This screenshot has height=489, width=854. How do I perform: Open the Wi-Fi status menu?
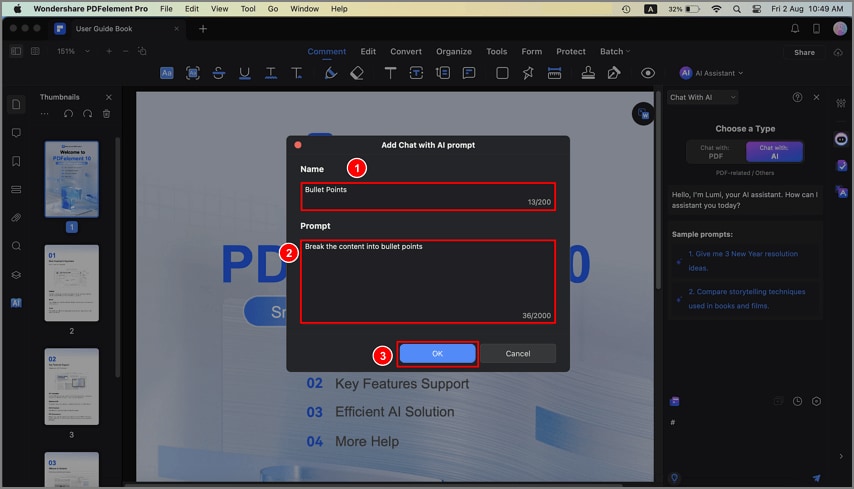(x=716, y=9)
